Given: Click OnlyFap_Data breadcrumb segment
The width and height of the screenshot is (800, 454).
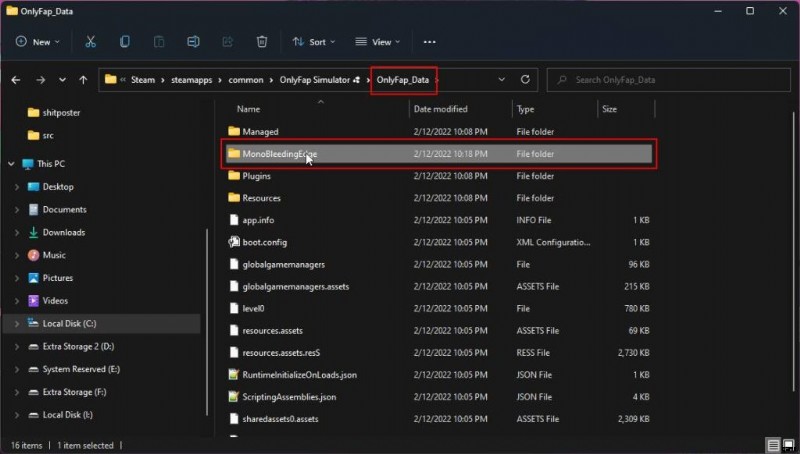Looking at the screenshot, I should pos(403,80).
